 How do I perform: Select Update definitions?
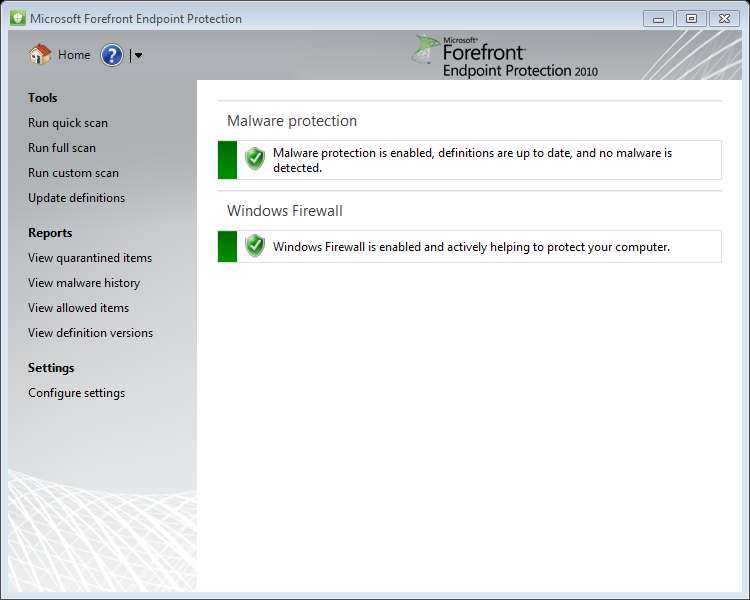coord(77,198)
